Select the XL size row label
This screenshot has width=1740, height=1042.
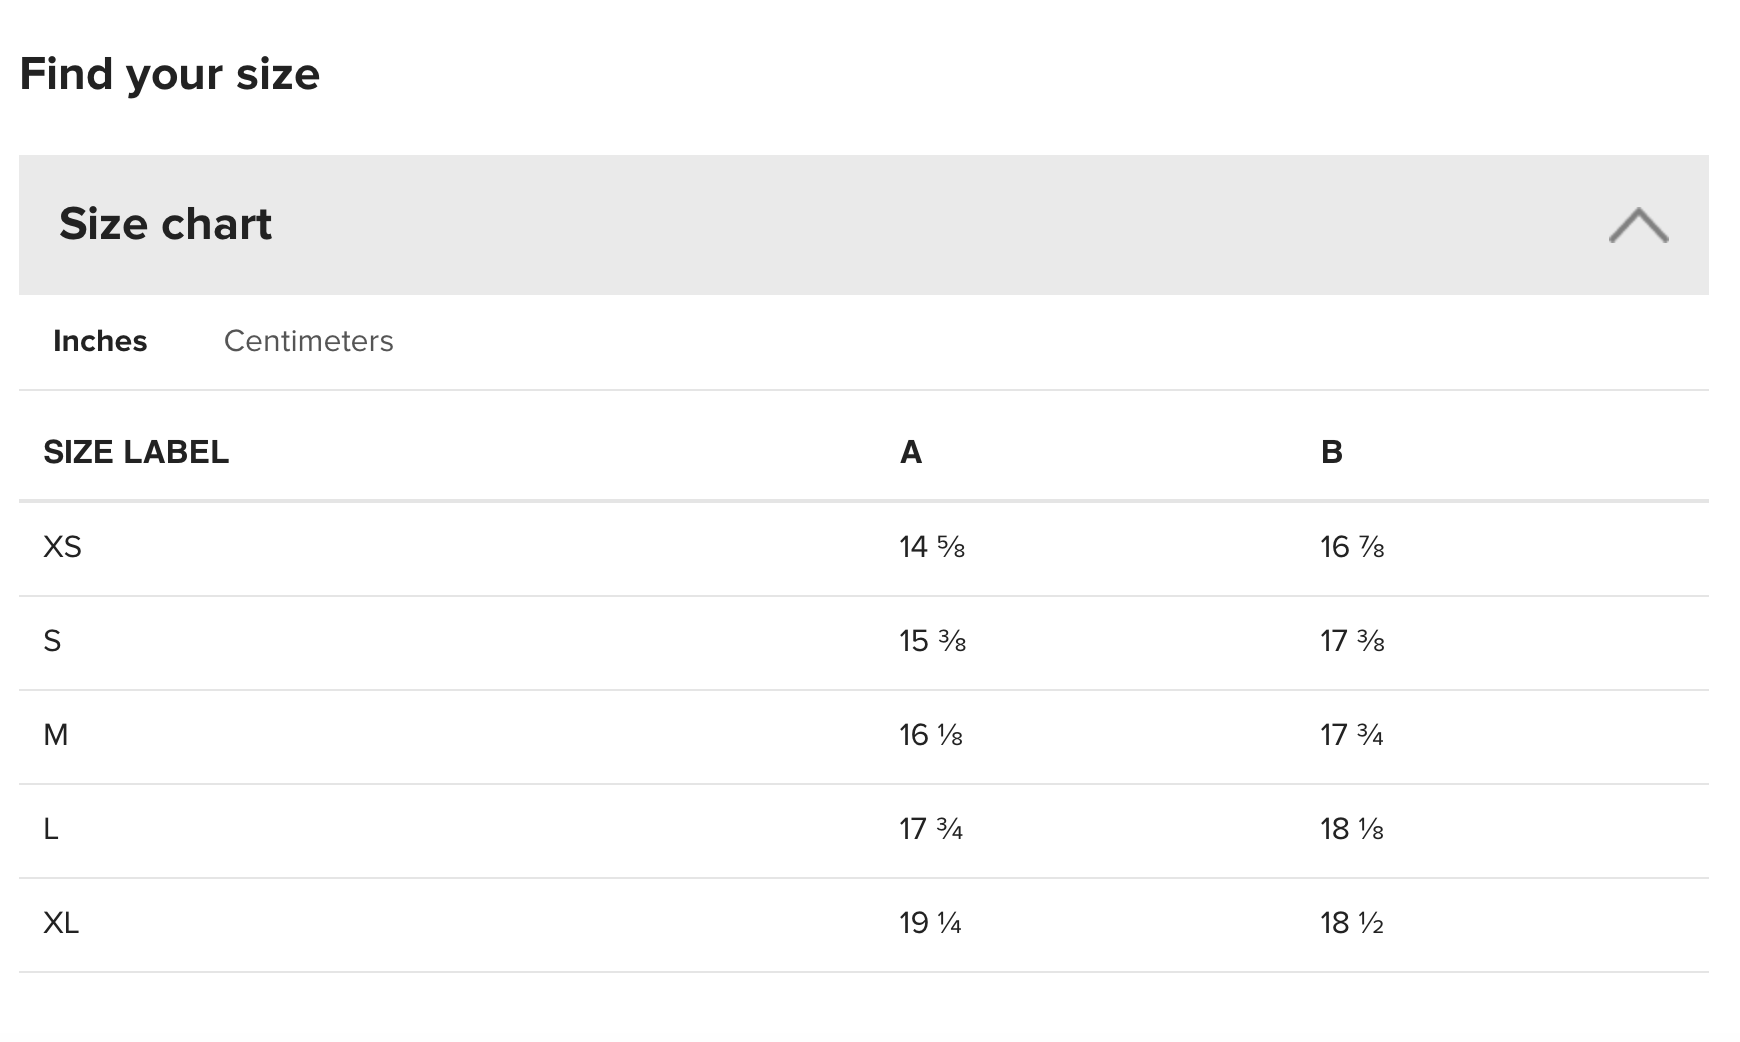click(x=61, y=923)
